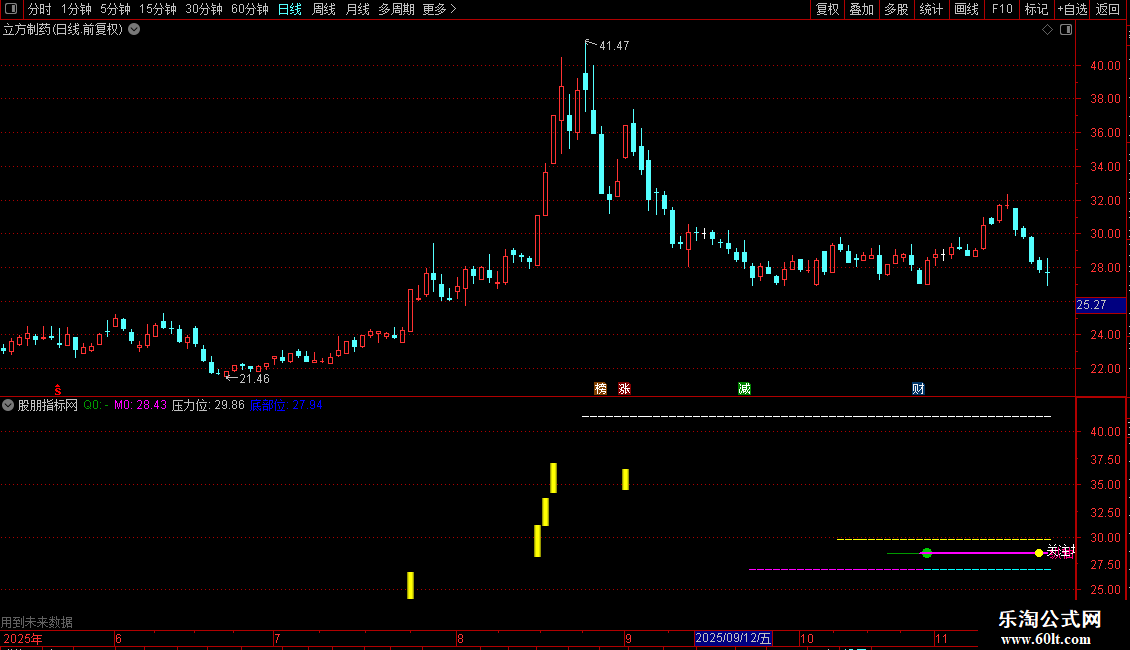This screenshot has height=650, width=1130.
Task: Click the 涨 event marker
Action: point(624,388)
